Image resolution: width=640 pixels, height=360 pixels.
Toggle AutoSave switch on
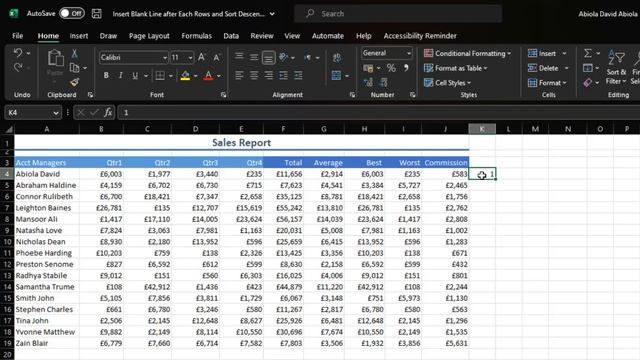pos(72,13)
